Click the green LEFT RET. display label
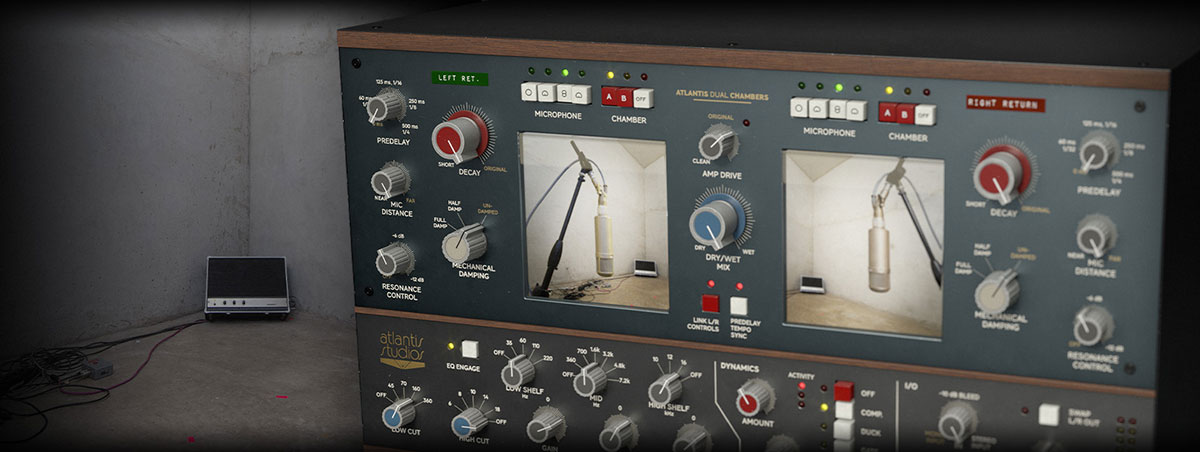 pos(461,77)
